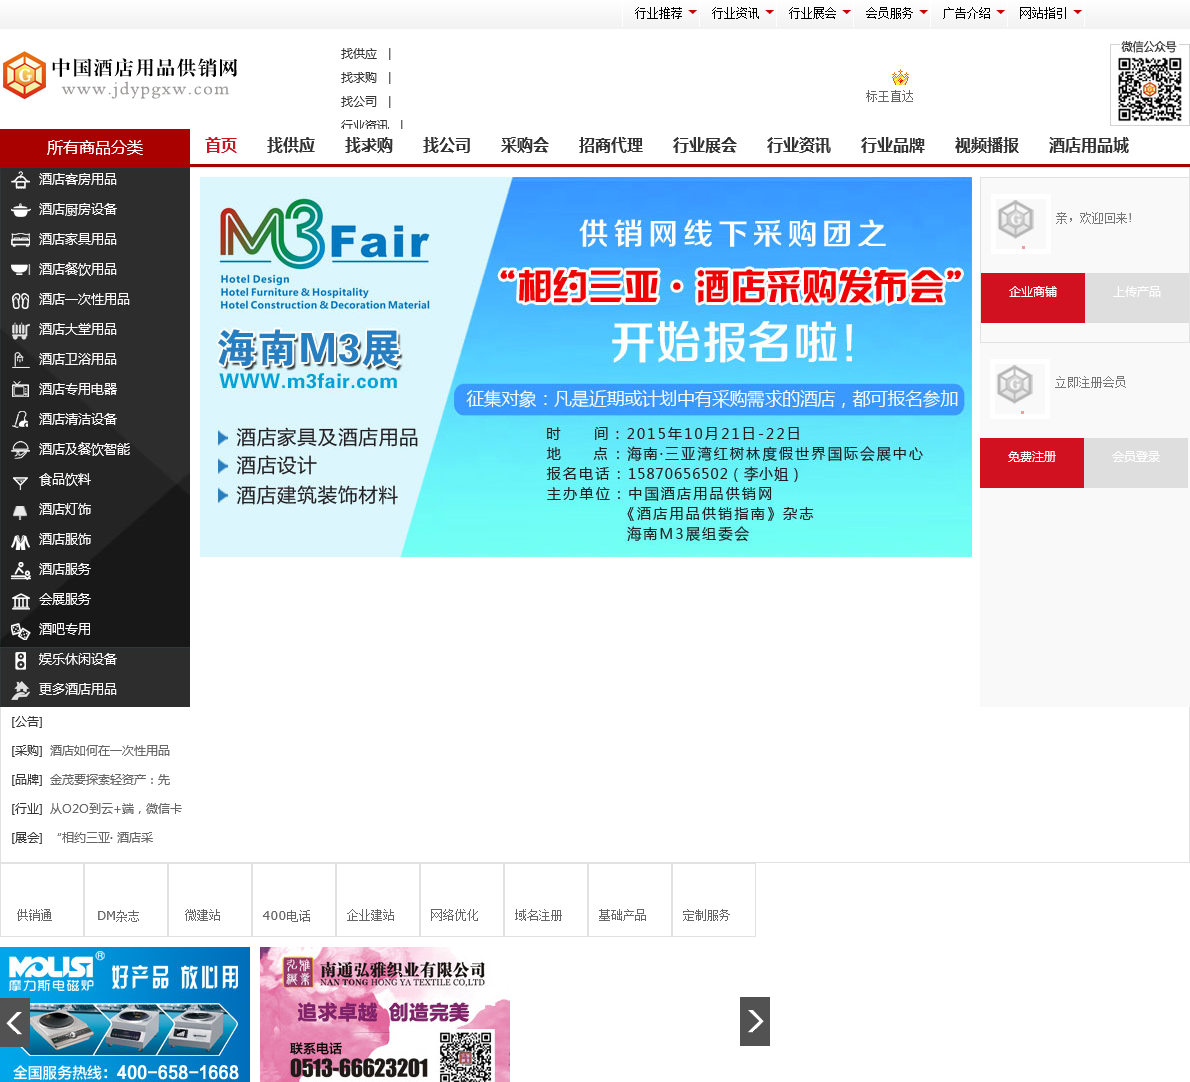Image resolution: width=1190 pixels, height=1082 pixels.
Task: Click the gray 上传产品 button
Action: click(1137, 297)
